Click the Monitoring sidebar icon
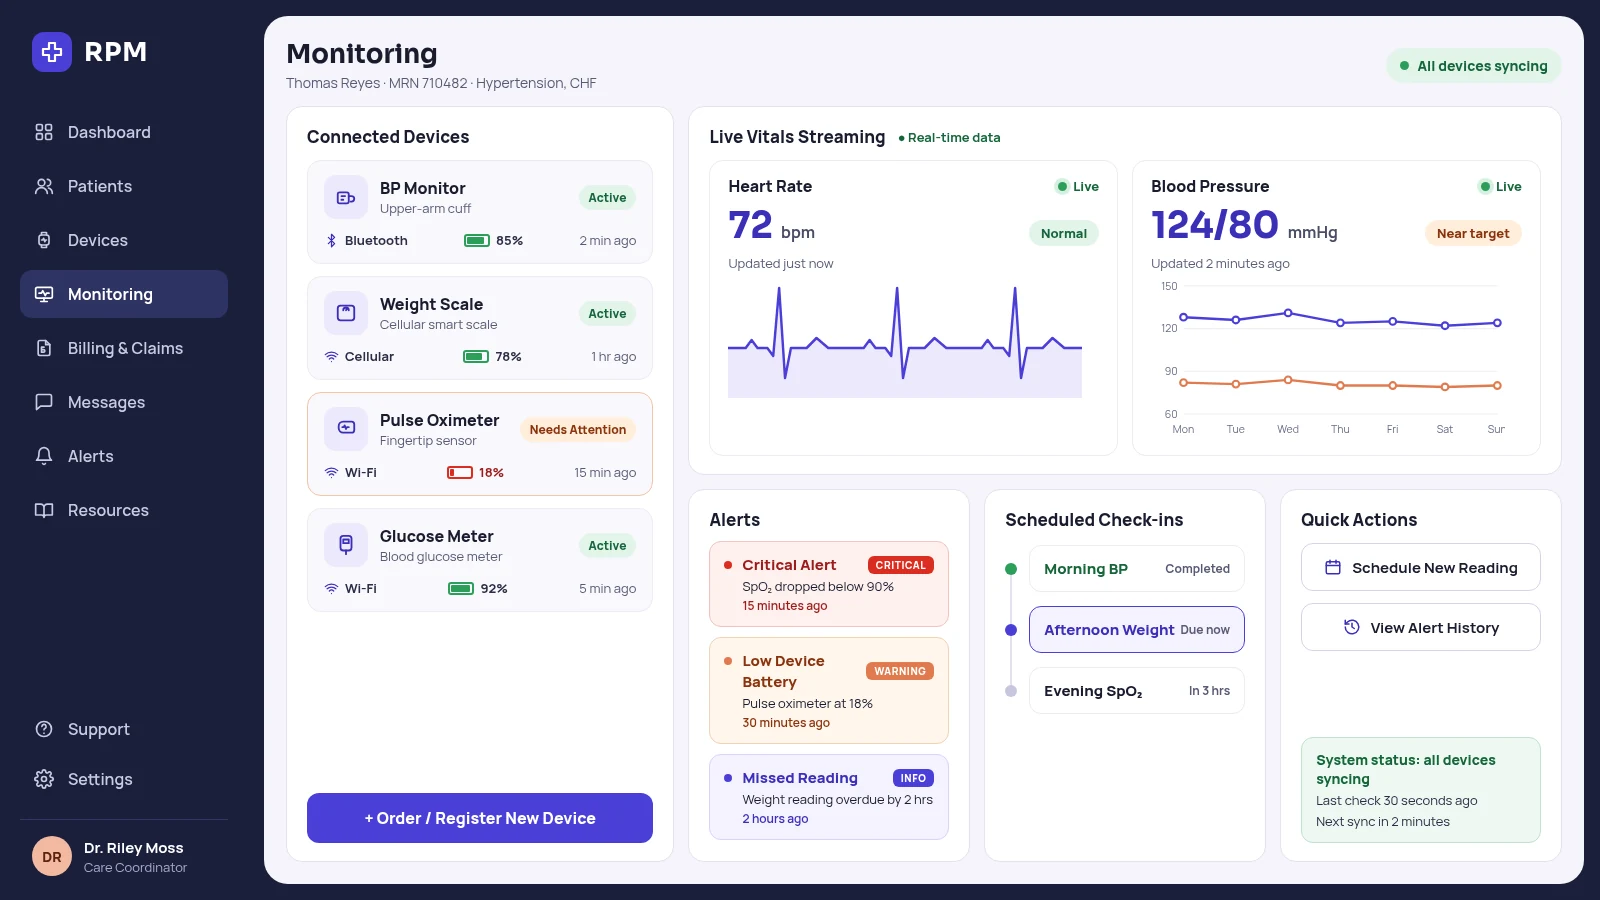This screenshot has height=900, width=1600. (44, 294)
